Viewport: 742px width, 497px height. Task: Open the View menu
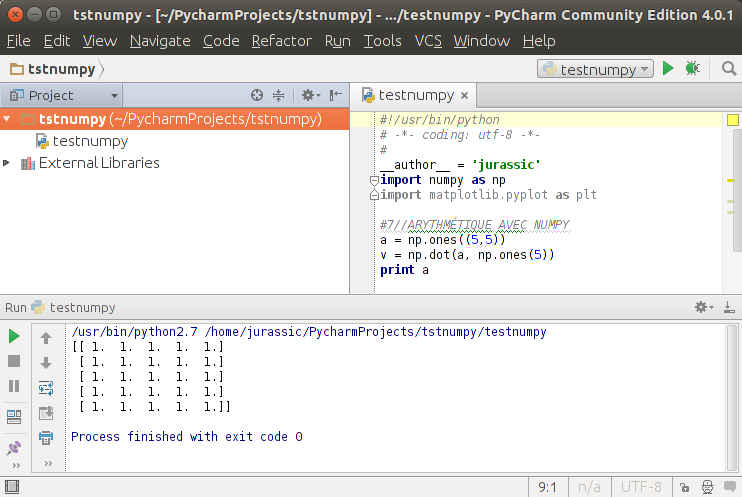pyautogui.click(x=100, y=41)
